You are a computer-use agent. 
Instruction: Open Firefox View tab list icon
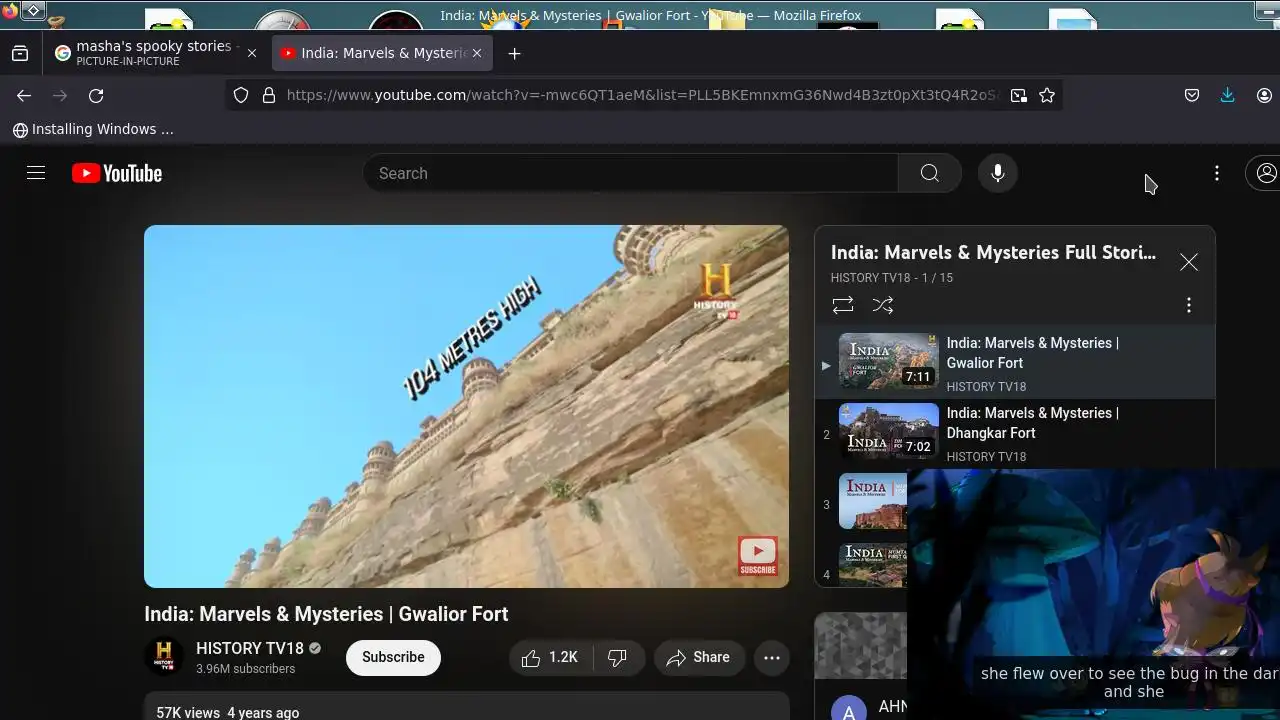[x=20, y=53]
